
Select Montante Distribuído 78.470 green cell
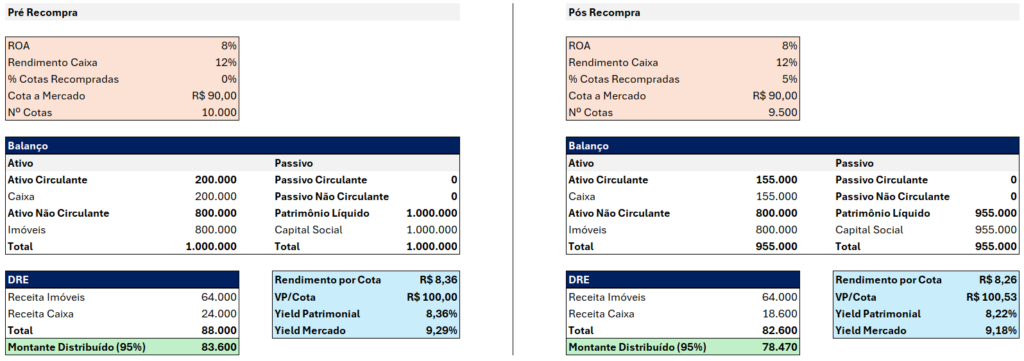pyautogui.click(x=682, y=347)
